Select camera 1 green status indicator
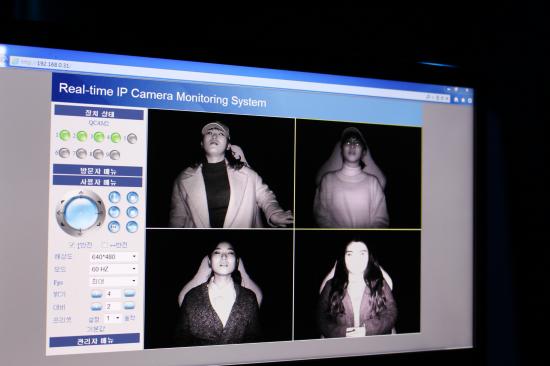The image size is (550, 366). 65,135
